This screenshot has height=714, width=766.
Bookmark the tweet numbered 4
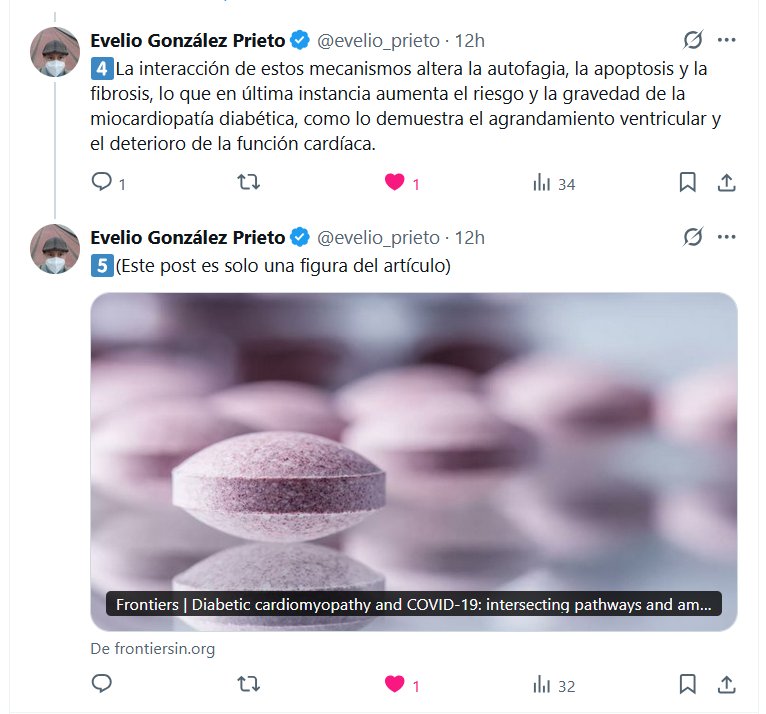[687, 182]
